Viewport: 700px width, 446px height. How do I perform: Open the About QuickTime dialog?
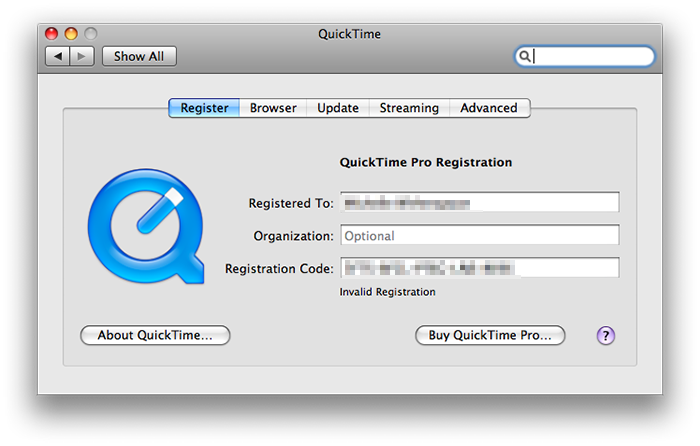(x=155, y=336)
